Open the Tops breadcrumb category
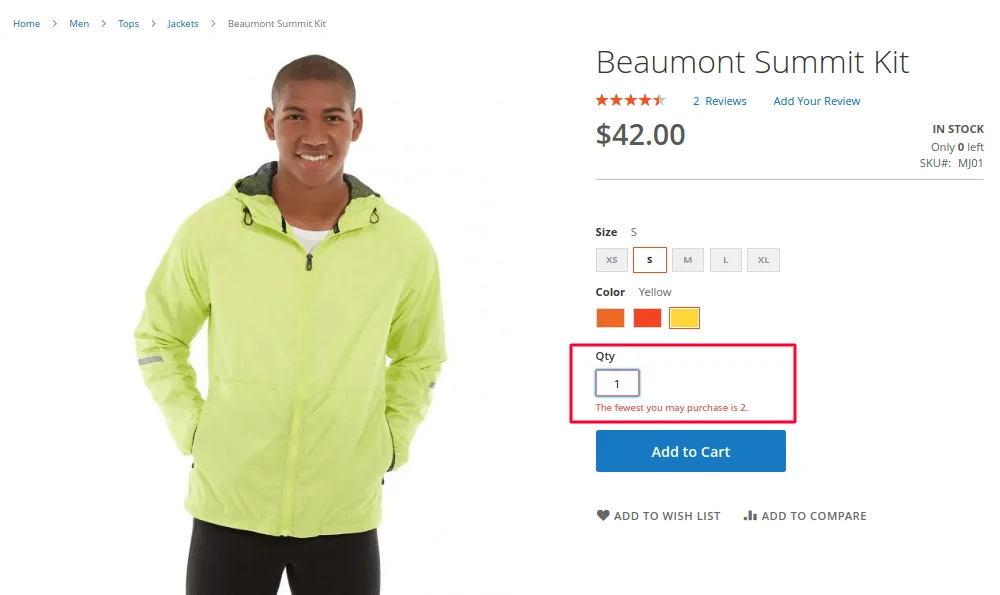The image size is (1000, 595). click(x=129, y=24)
